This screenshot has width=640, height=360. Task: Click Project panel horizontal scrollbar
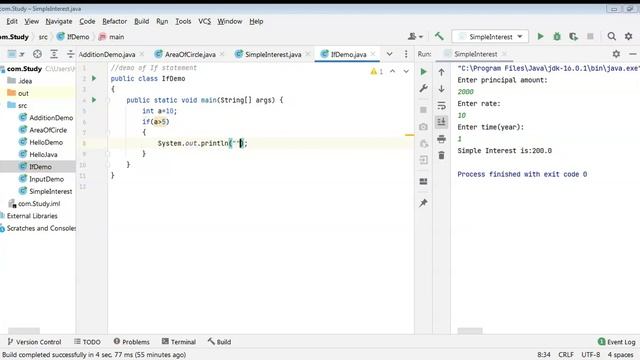[x=24, y=331]
